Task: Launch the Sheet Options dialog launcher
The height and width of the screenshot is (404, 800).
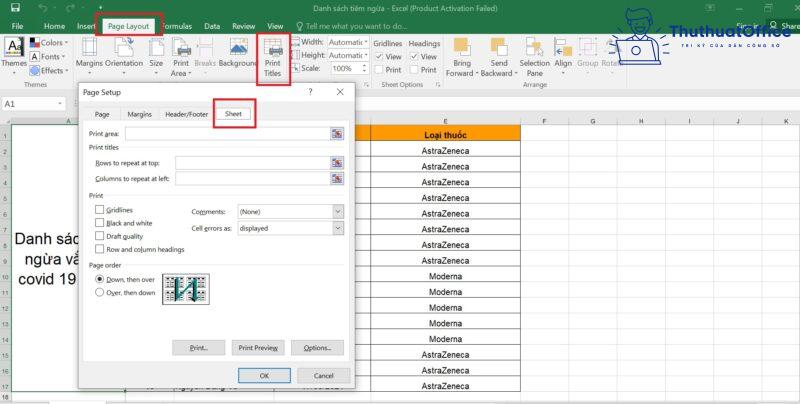Action: [x=438, y=85]
